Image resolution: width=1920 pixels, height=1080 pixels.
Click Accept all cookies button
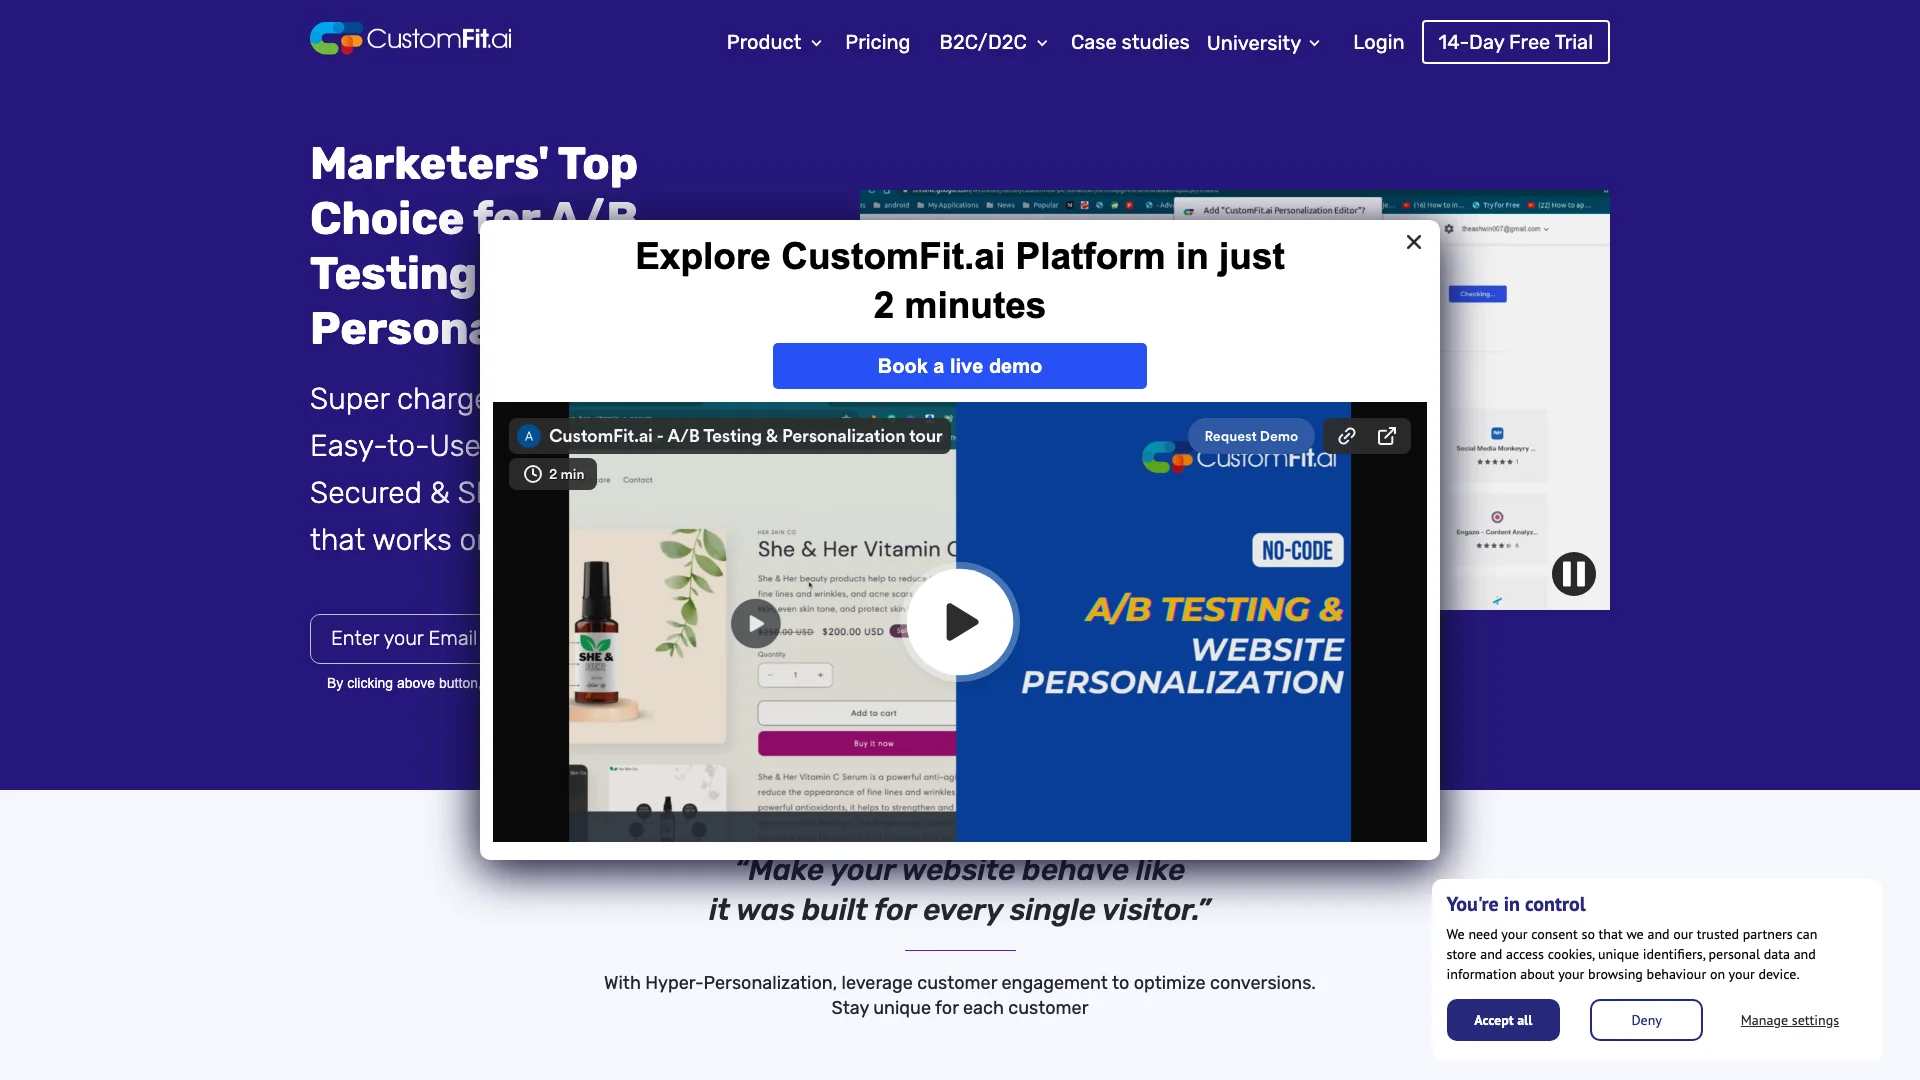1502,1018
